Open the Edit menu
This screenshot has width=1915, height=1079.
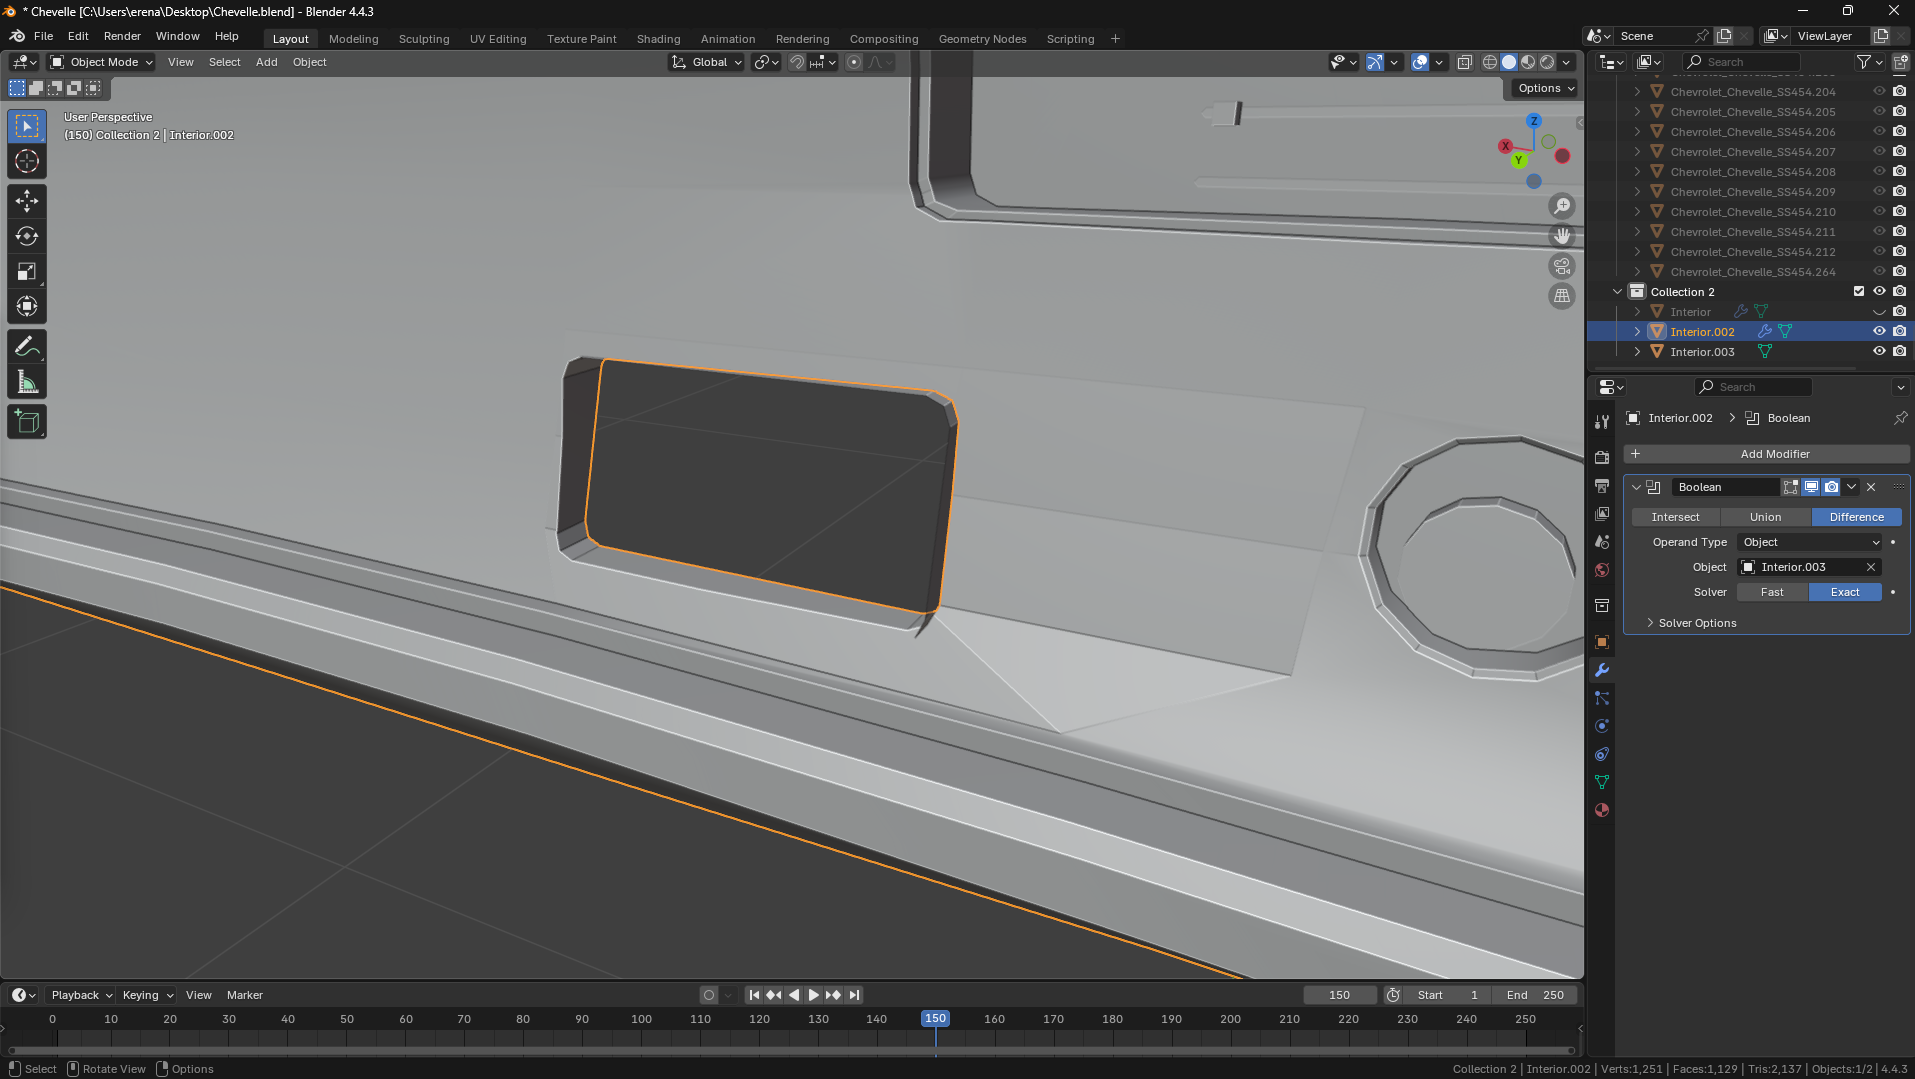78,36
